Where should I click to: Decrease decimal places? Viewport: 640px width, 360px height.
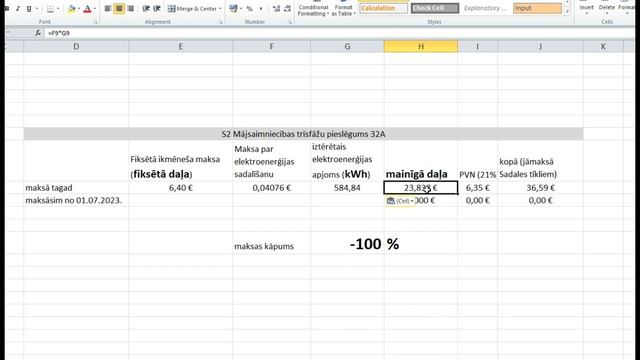[x=287, y=9]
